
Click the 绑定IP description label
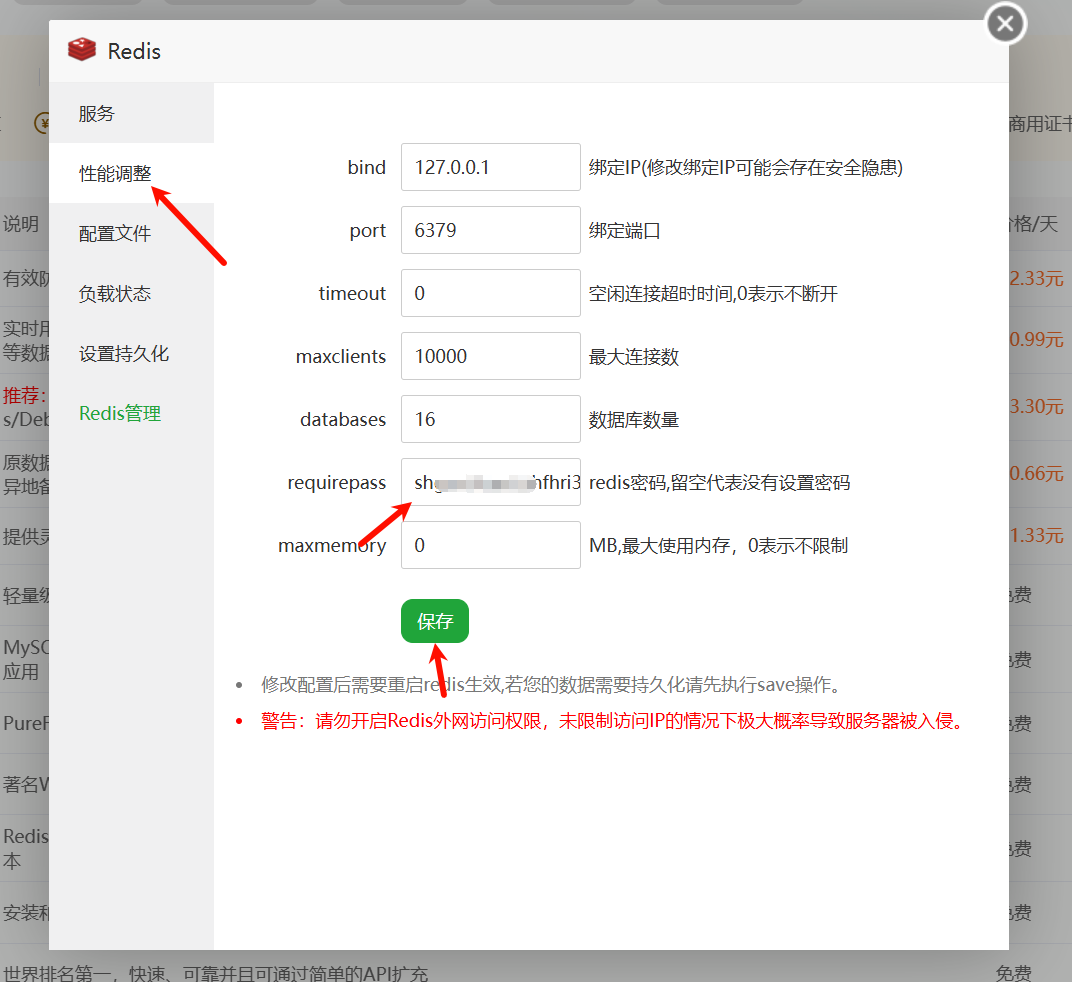point(745,167)
